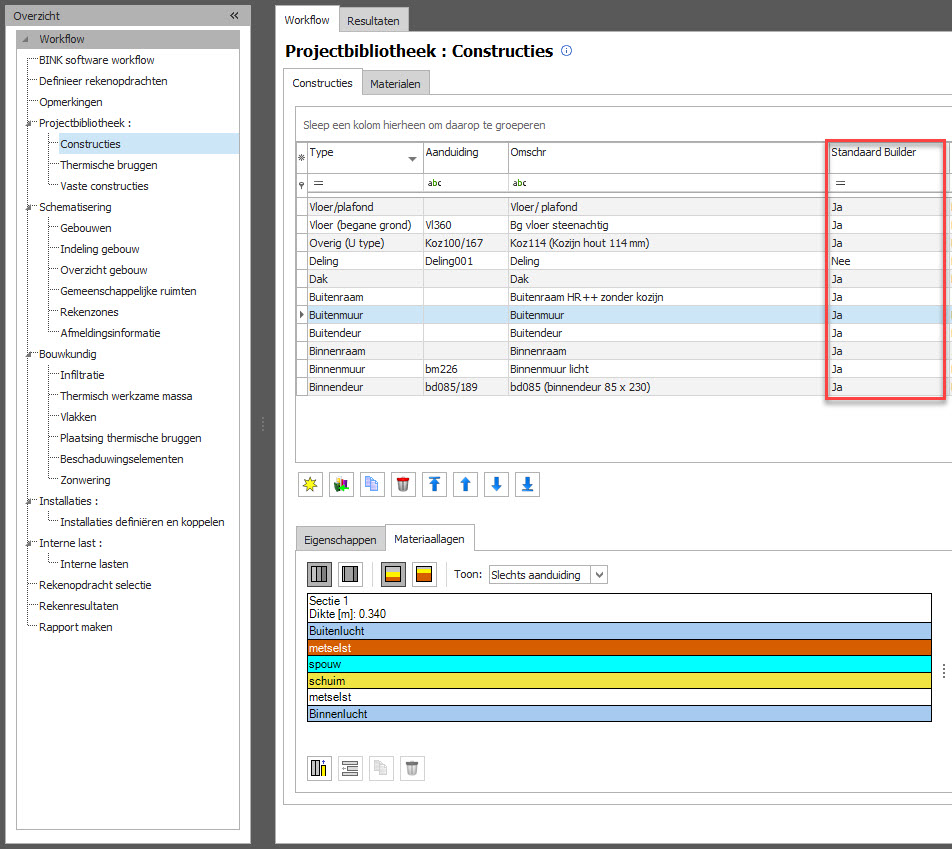Open the Materialen tab
Image resolution: width=952 pixels, height=849 pixels.
point(395,84)
